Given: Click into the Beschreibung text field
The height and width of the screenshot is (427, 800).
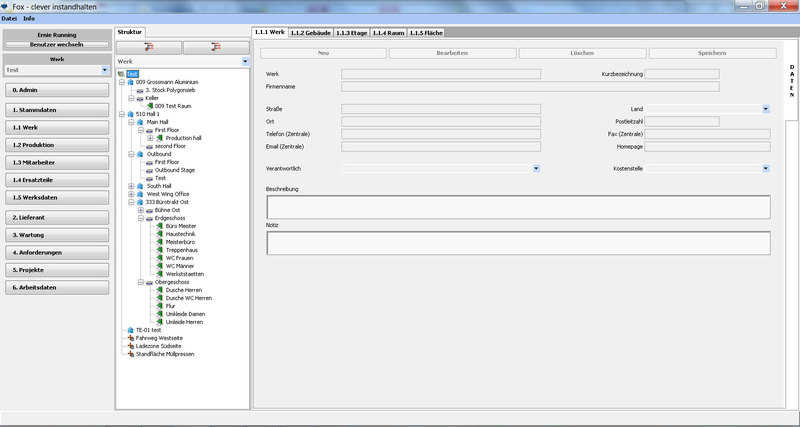Looking at the screenshot, I should click(517, 206).
